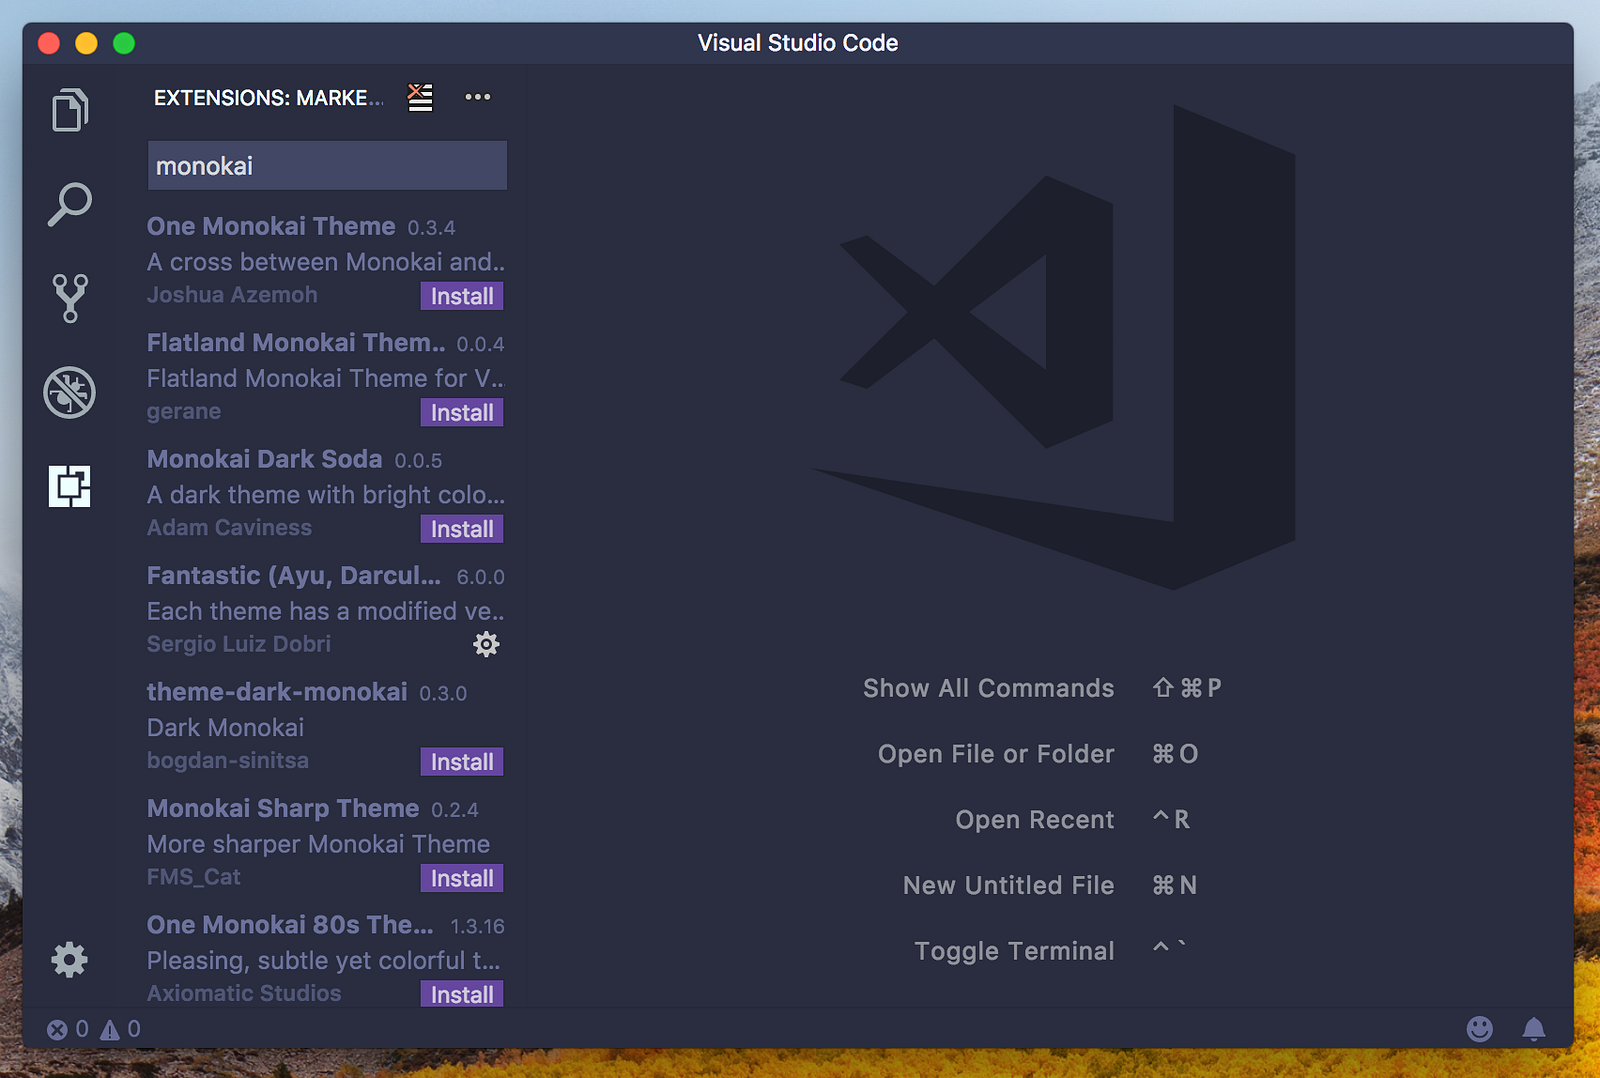Install Monokai Sharp Theme
This screenshot has width=1600, height=1078.
[461, 878]
